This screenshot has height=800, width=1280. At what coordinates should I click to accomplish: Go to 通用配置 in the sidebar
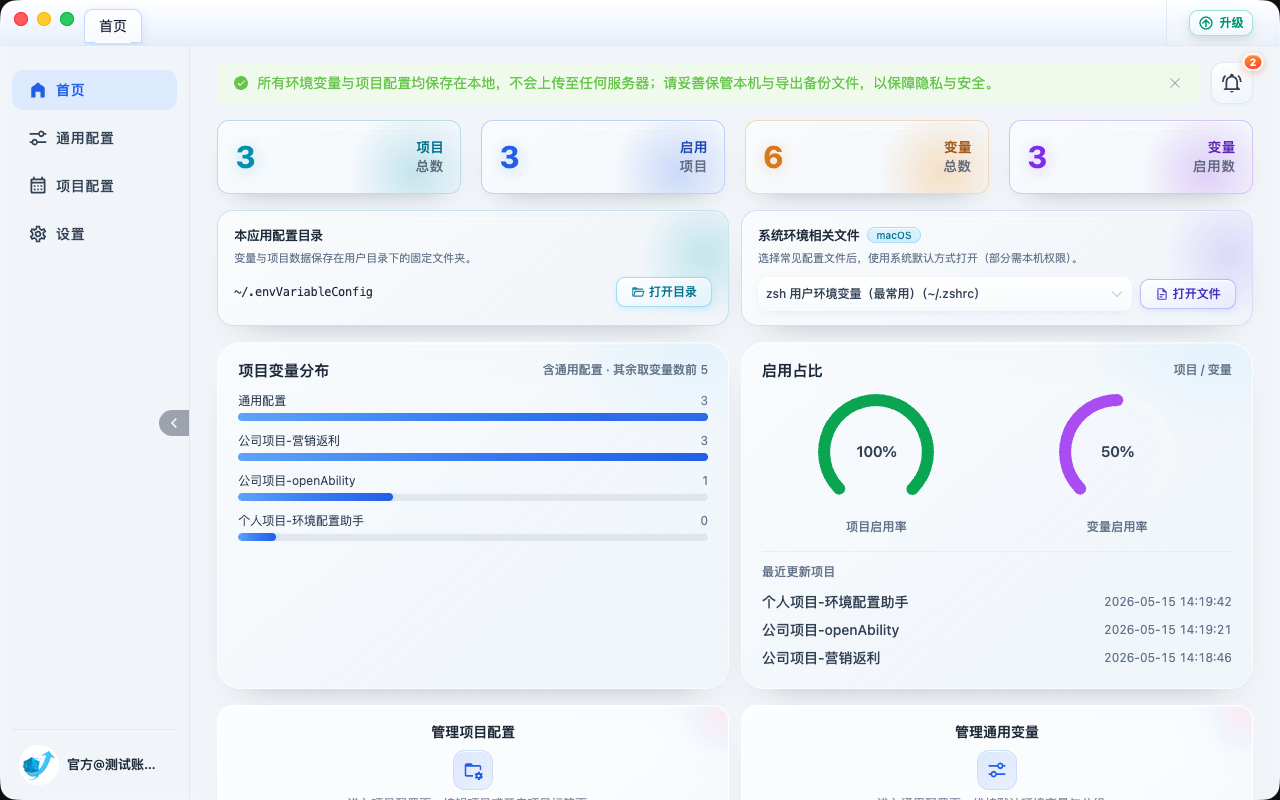[94, 138]
